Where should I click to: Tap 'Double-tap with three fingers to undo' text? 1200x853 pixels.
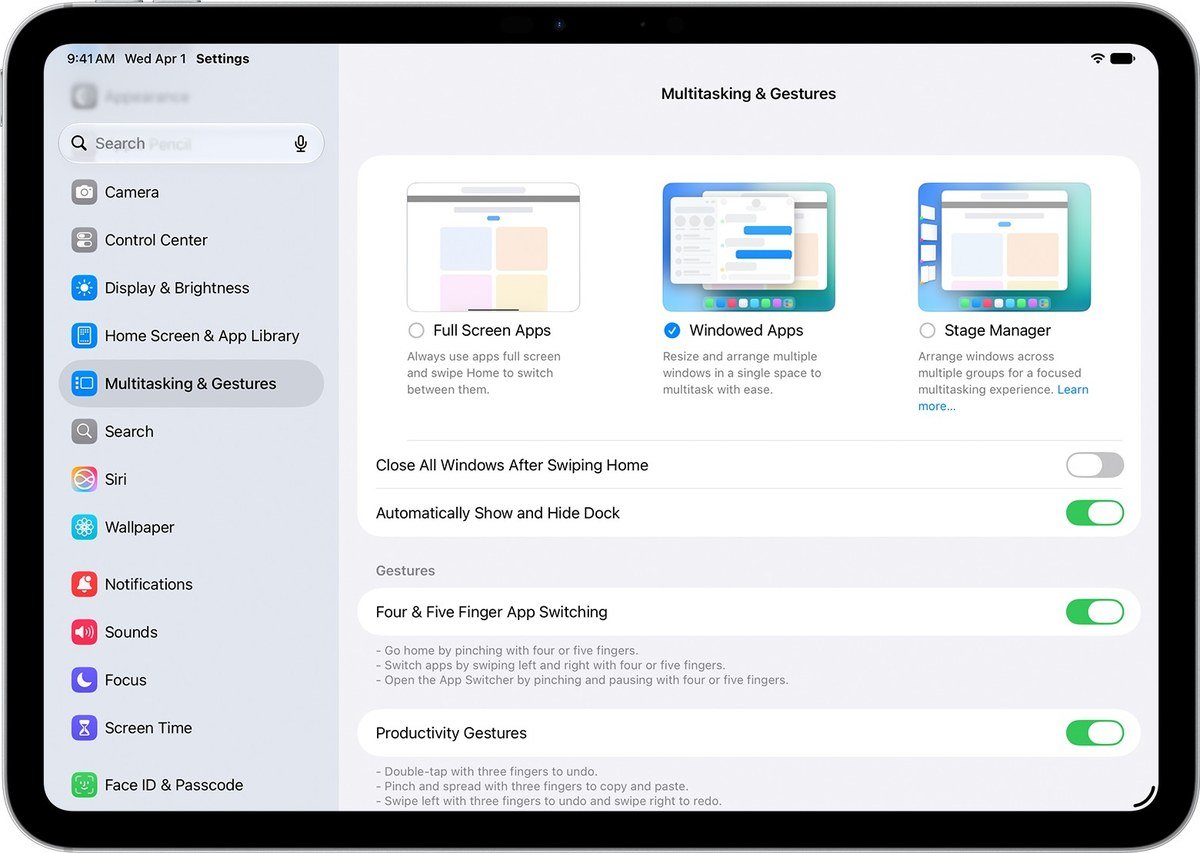pyautogui.click(x=487, y=772)
